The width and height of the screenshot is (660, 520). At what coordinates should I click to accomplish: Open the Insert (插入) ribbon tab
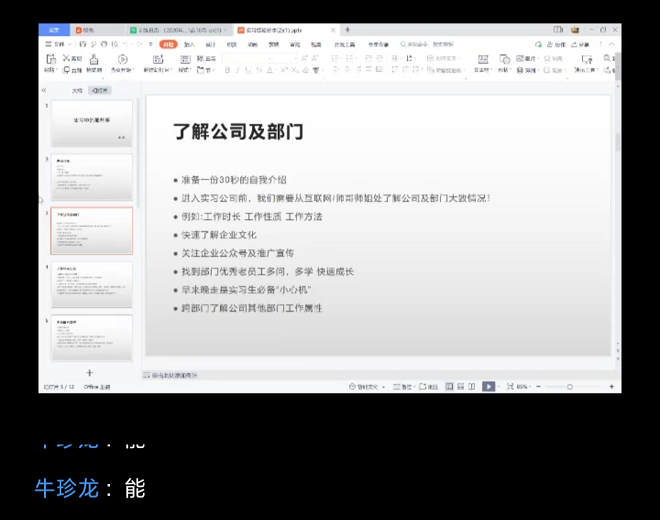(189, 44)
